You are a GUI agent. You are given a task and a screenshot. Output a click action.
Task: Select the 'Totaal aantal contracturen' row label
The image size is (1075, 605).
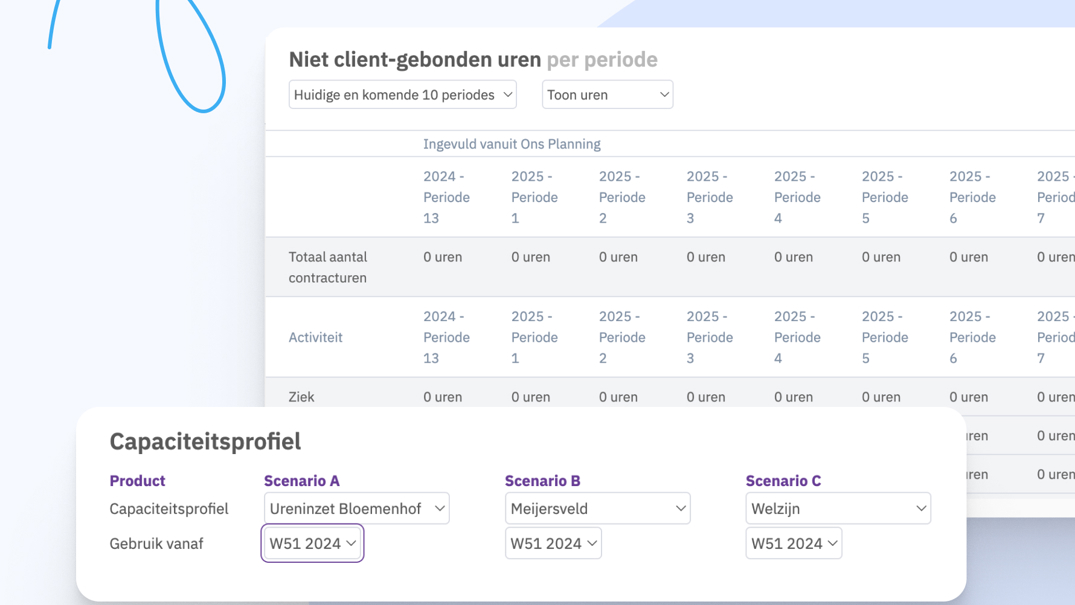pyautogui.click(x=328, y=267)
